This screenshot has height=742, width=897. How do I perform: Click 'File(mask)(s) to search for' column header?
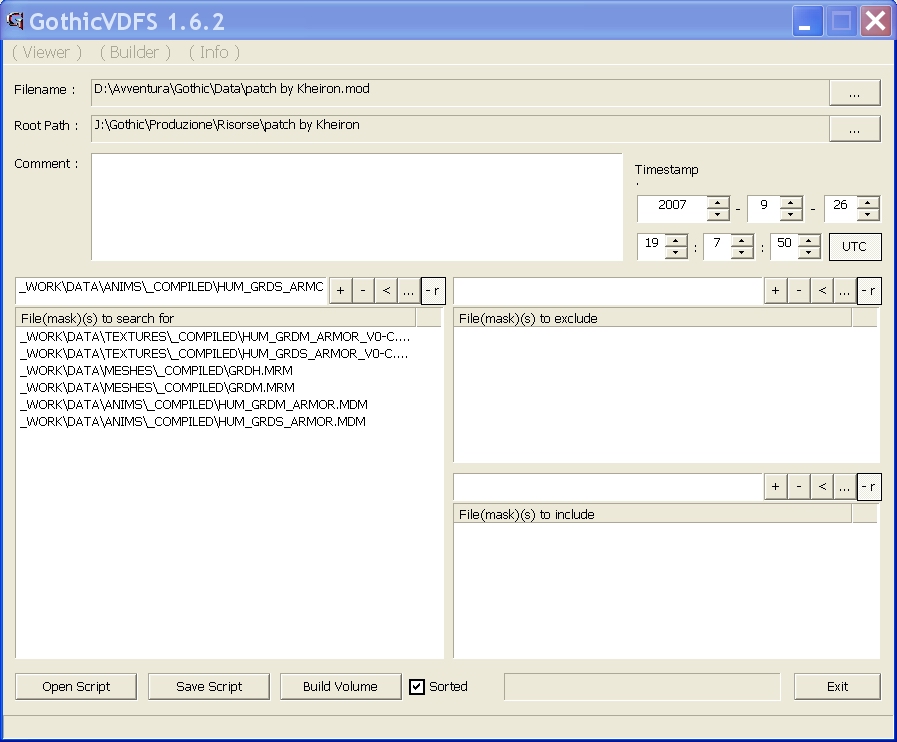(216, 318)
